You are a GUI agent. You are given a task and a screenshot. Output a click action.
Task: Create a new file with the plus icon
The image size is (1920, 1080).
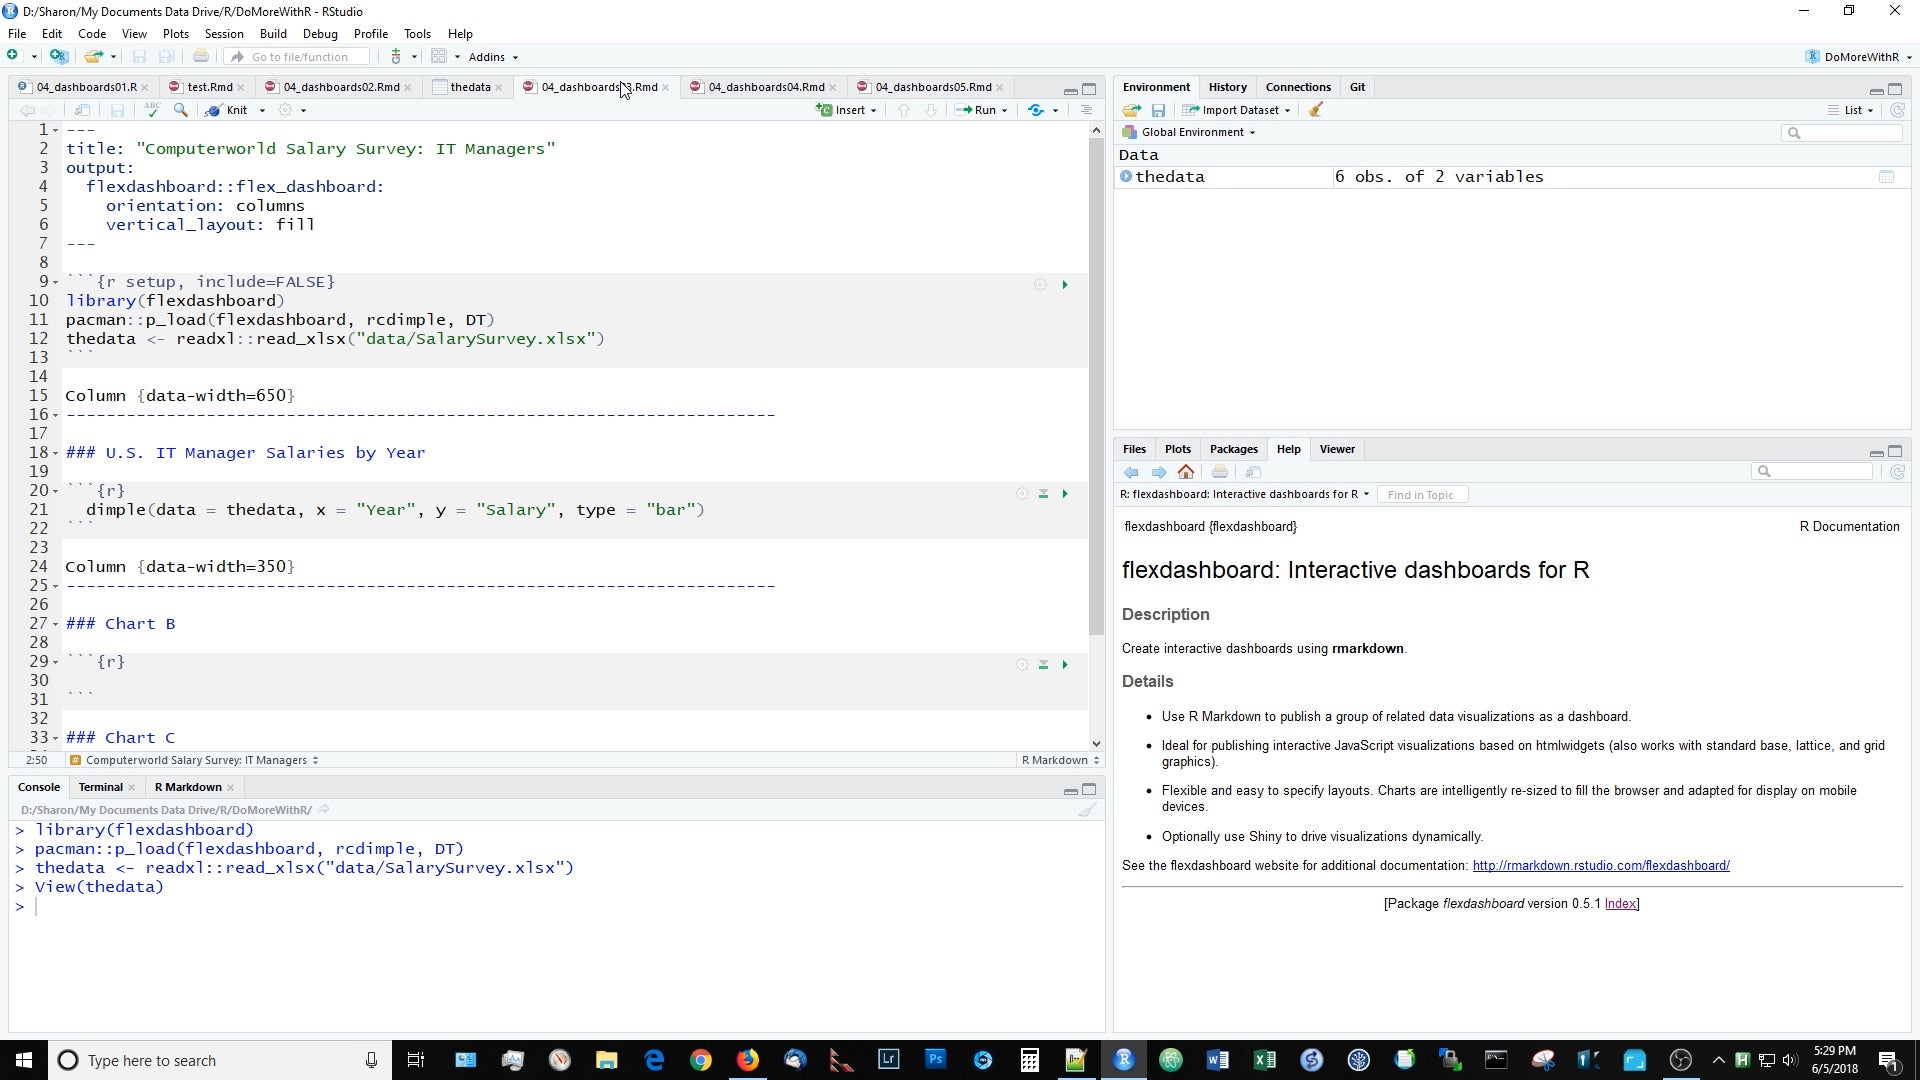point(13,56)
